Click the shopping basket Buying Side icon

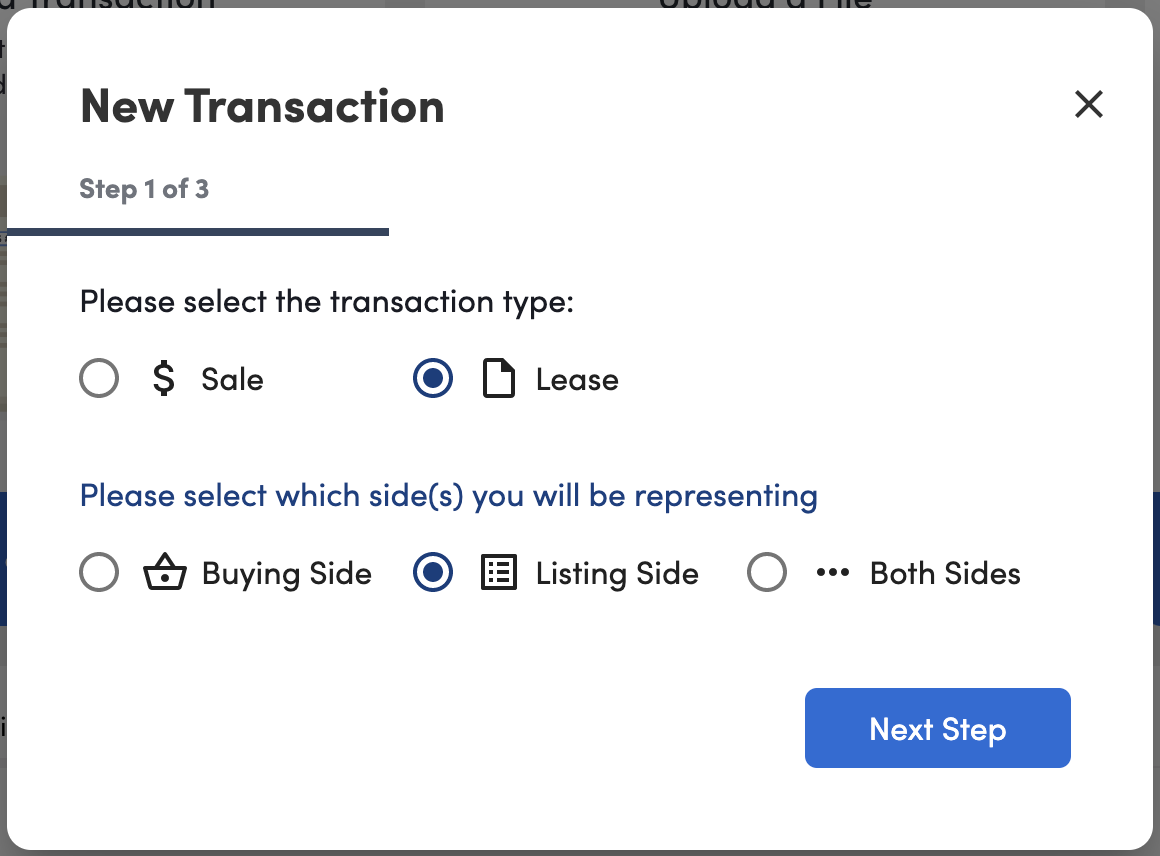[x=164, y=572]
